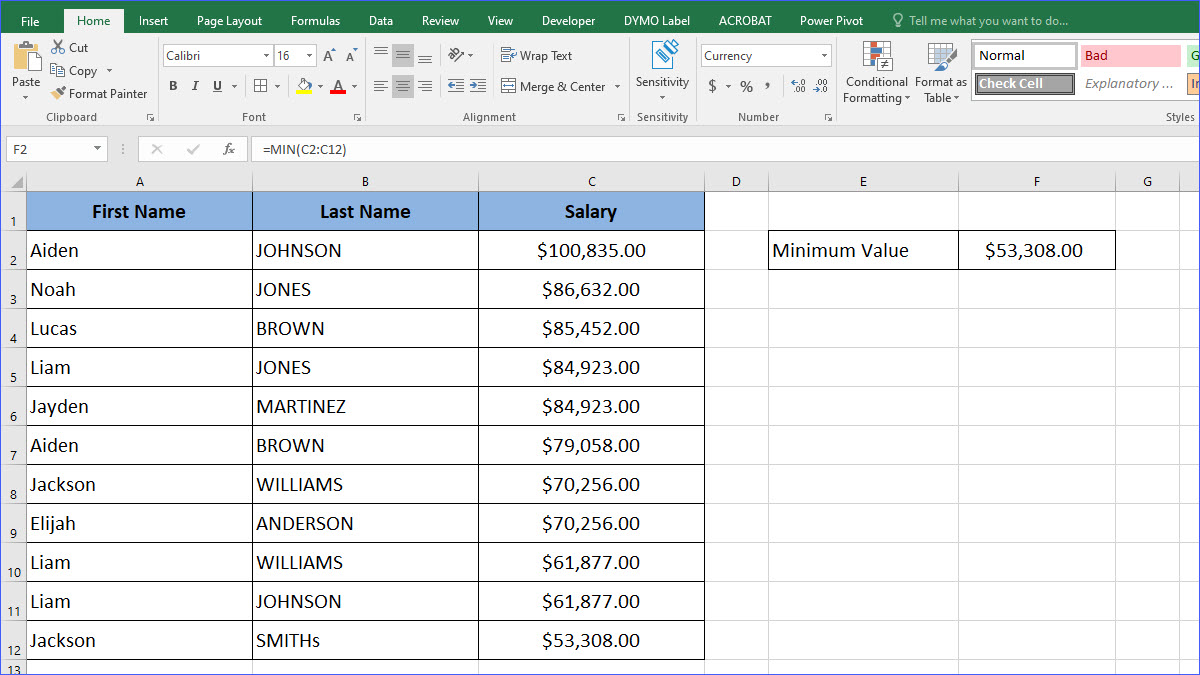The width and height of the screenshot is (1200, 675).
Task: Select column C header
Action: click(x=591, y=181)
